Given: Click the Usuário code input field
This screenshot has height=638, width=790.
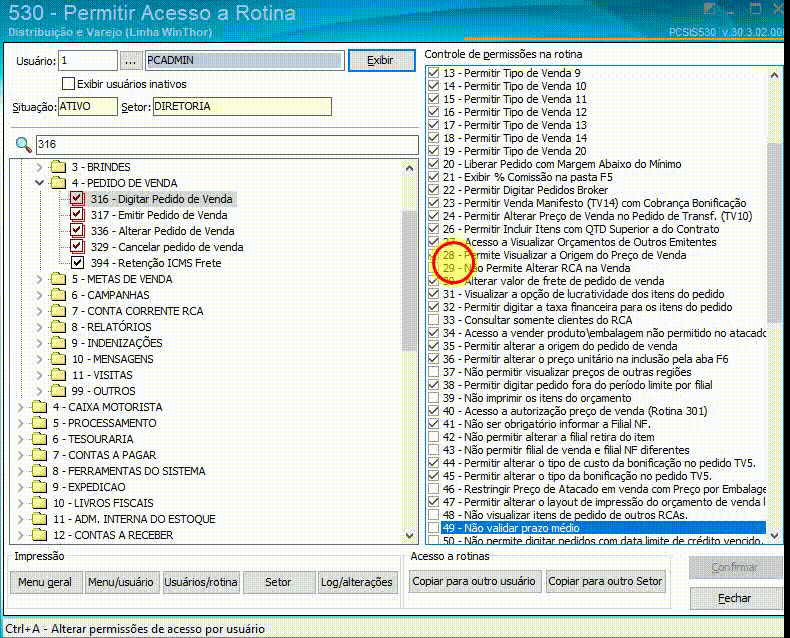Looking at the screenshot, I should (x=88, y=60).
